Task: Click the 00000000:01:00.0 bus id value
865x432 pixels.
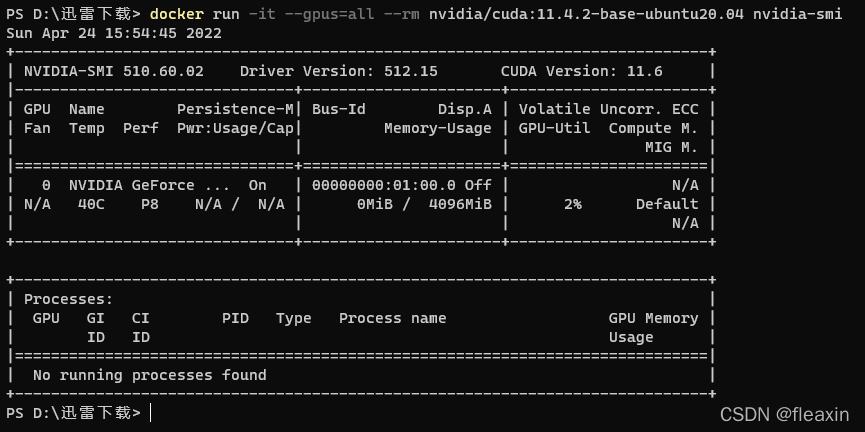Action: (383, 185)
